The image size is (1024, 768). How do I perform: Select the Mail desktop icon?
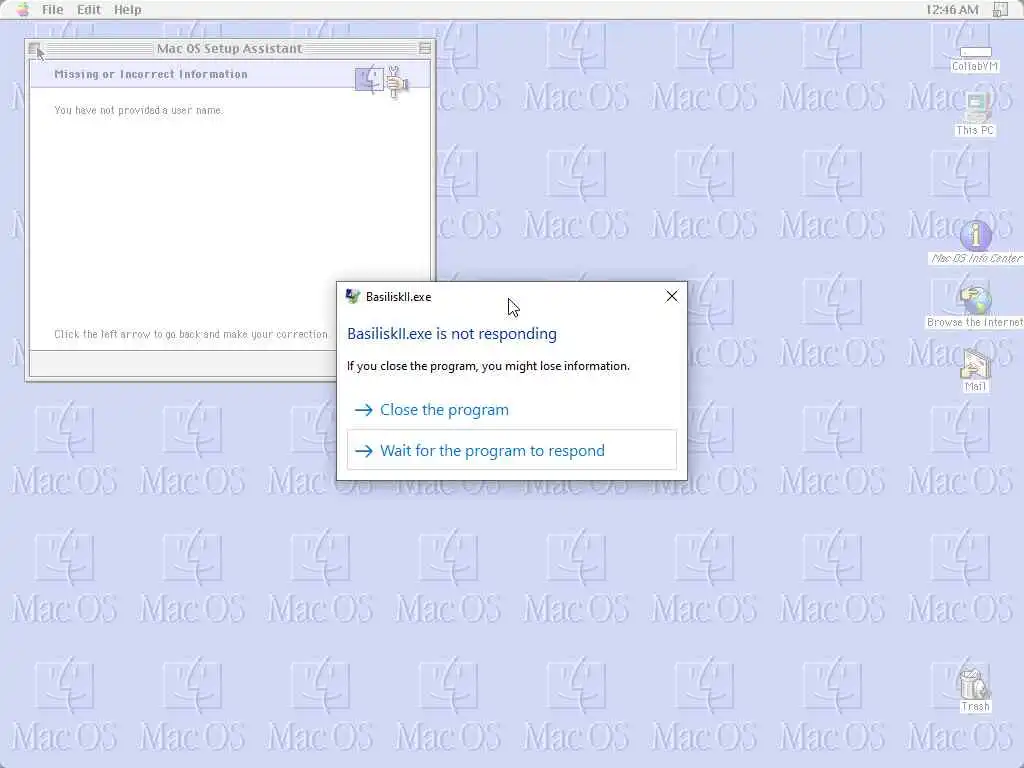click(x=975, y=370)
